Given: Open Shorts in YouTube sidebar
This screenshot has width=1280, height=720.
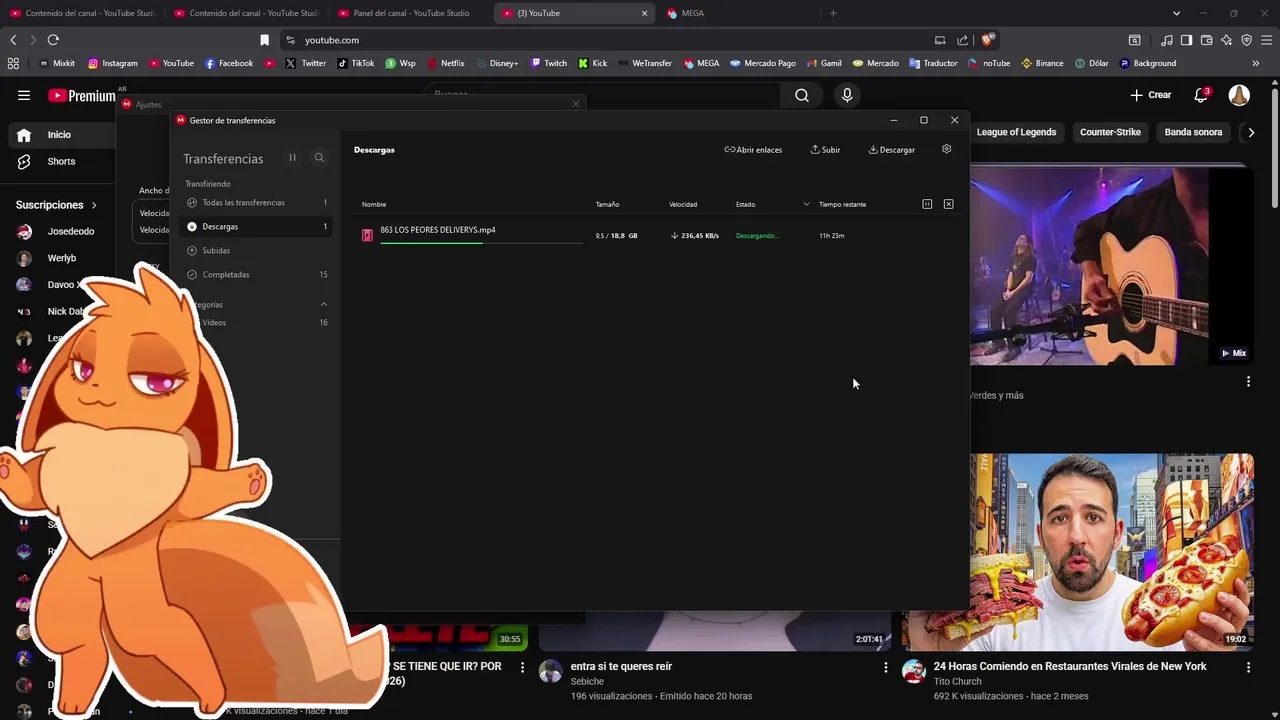Looking at the screenshot, I should coord(60,161).
